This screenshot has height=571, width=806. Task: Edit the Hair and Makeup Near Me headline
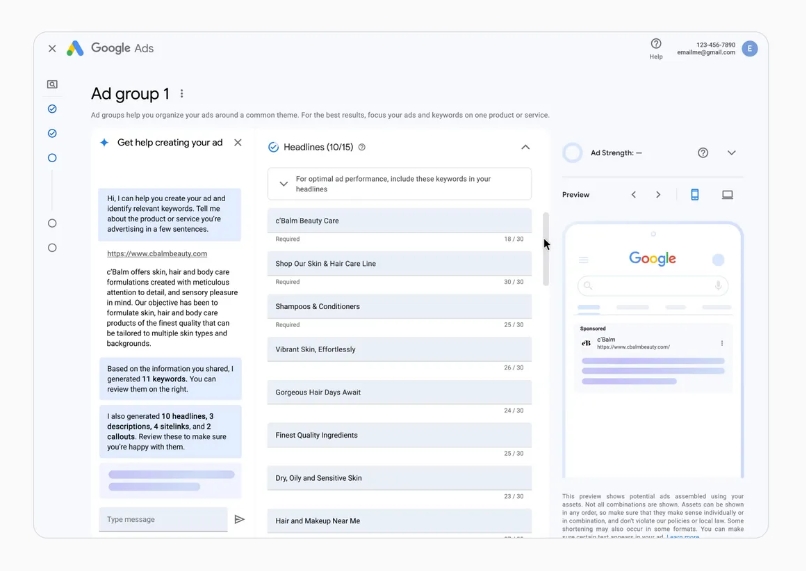point(399,521)
